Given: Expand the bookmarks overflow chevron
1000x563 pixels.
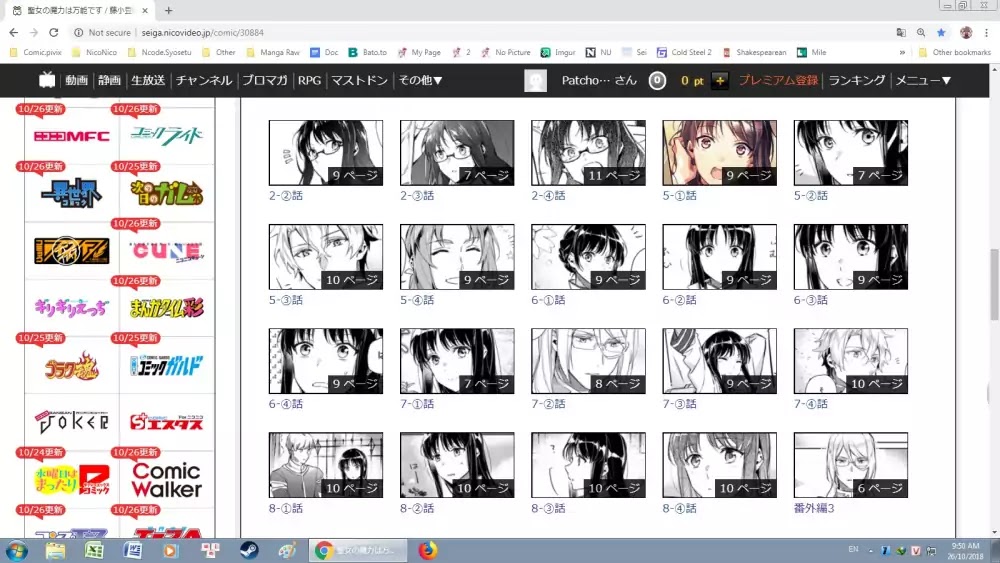Looking at the screenshot, I should coord(903,52).
